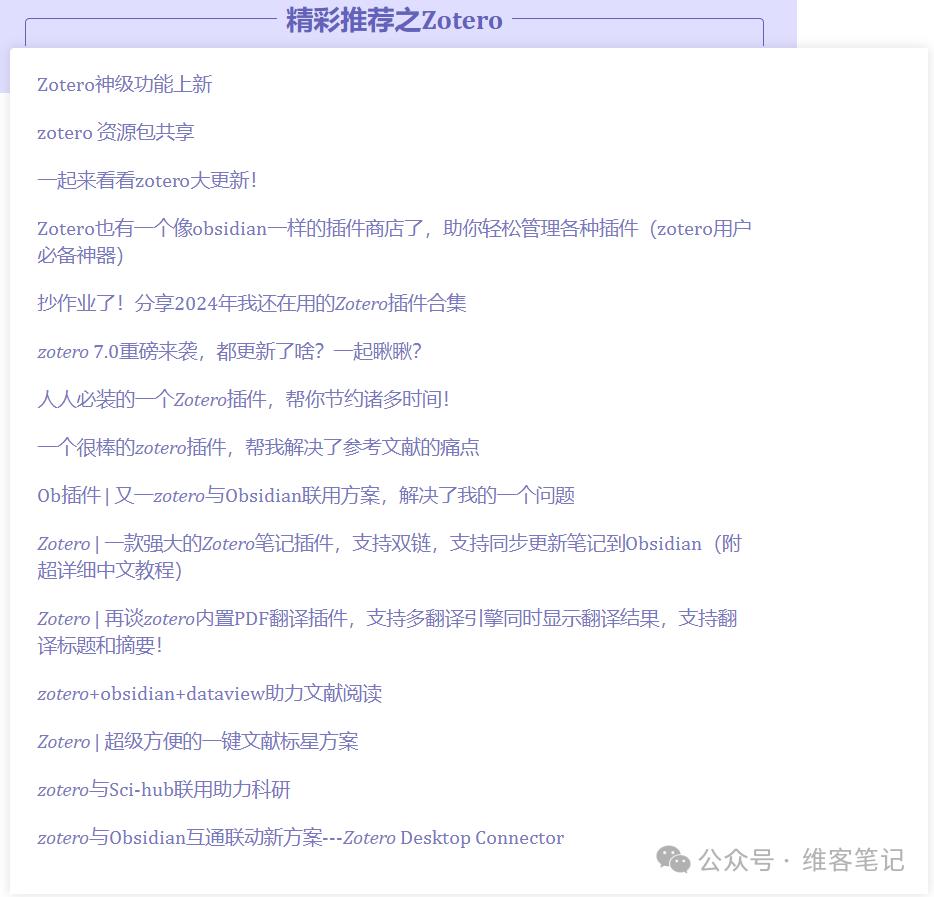This screenshot has height=897, width=934.
Task: Open '一个很棒的zotero插件' 参考文献痛点 link
Action: pos(258,447)
